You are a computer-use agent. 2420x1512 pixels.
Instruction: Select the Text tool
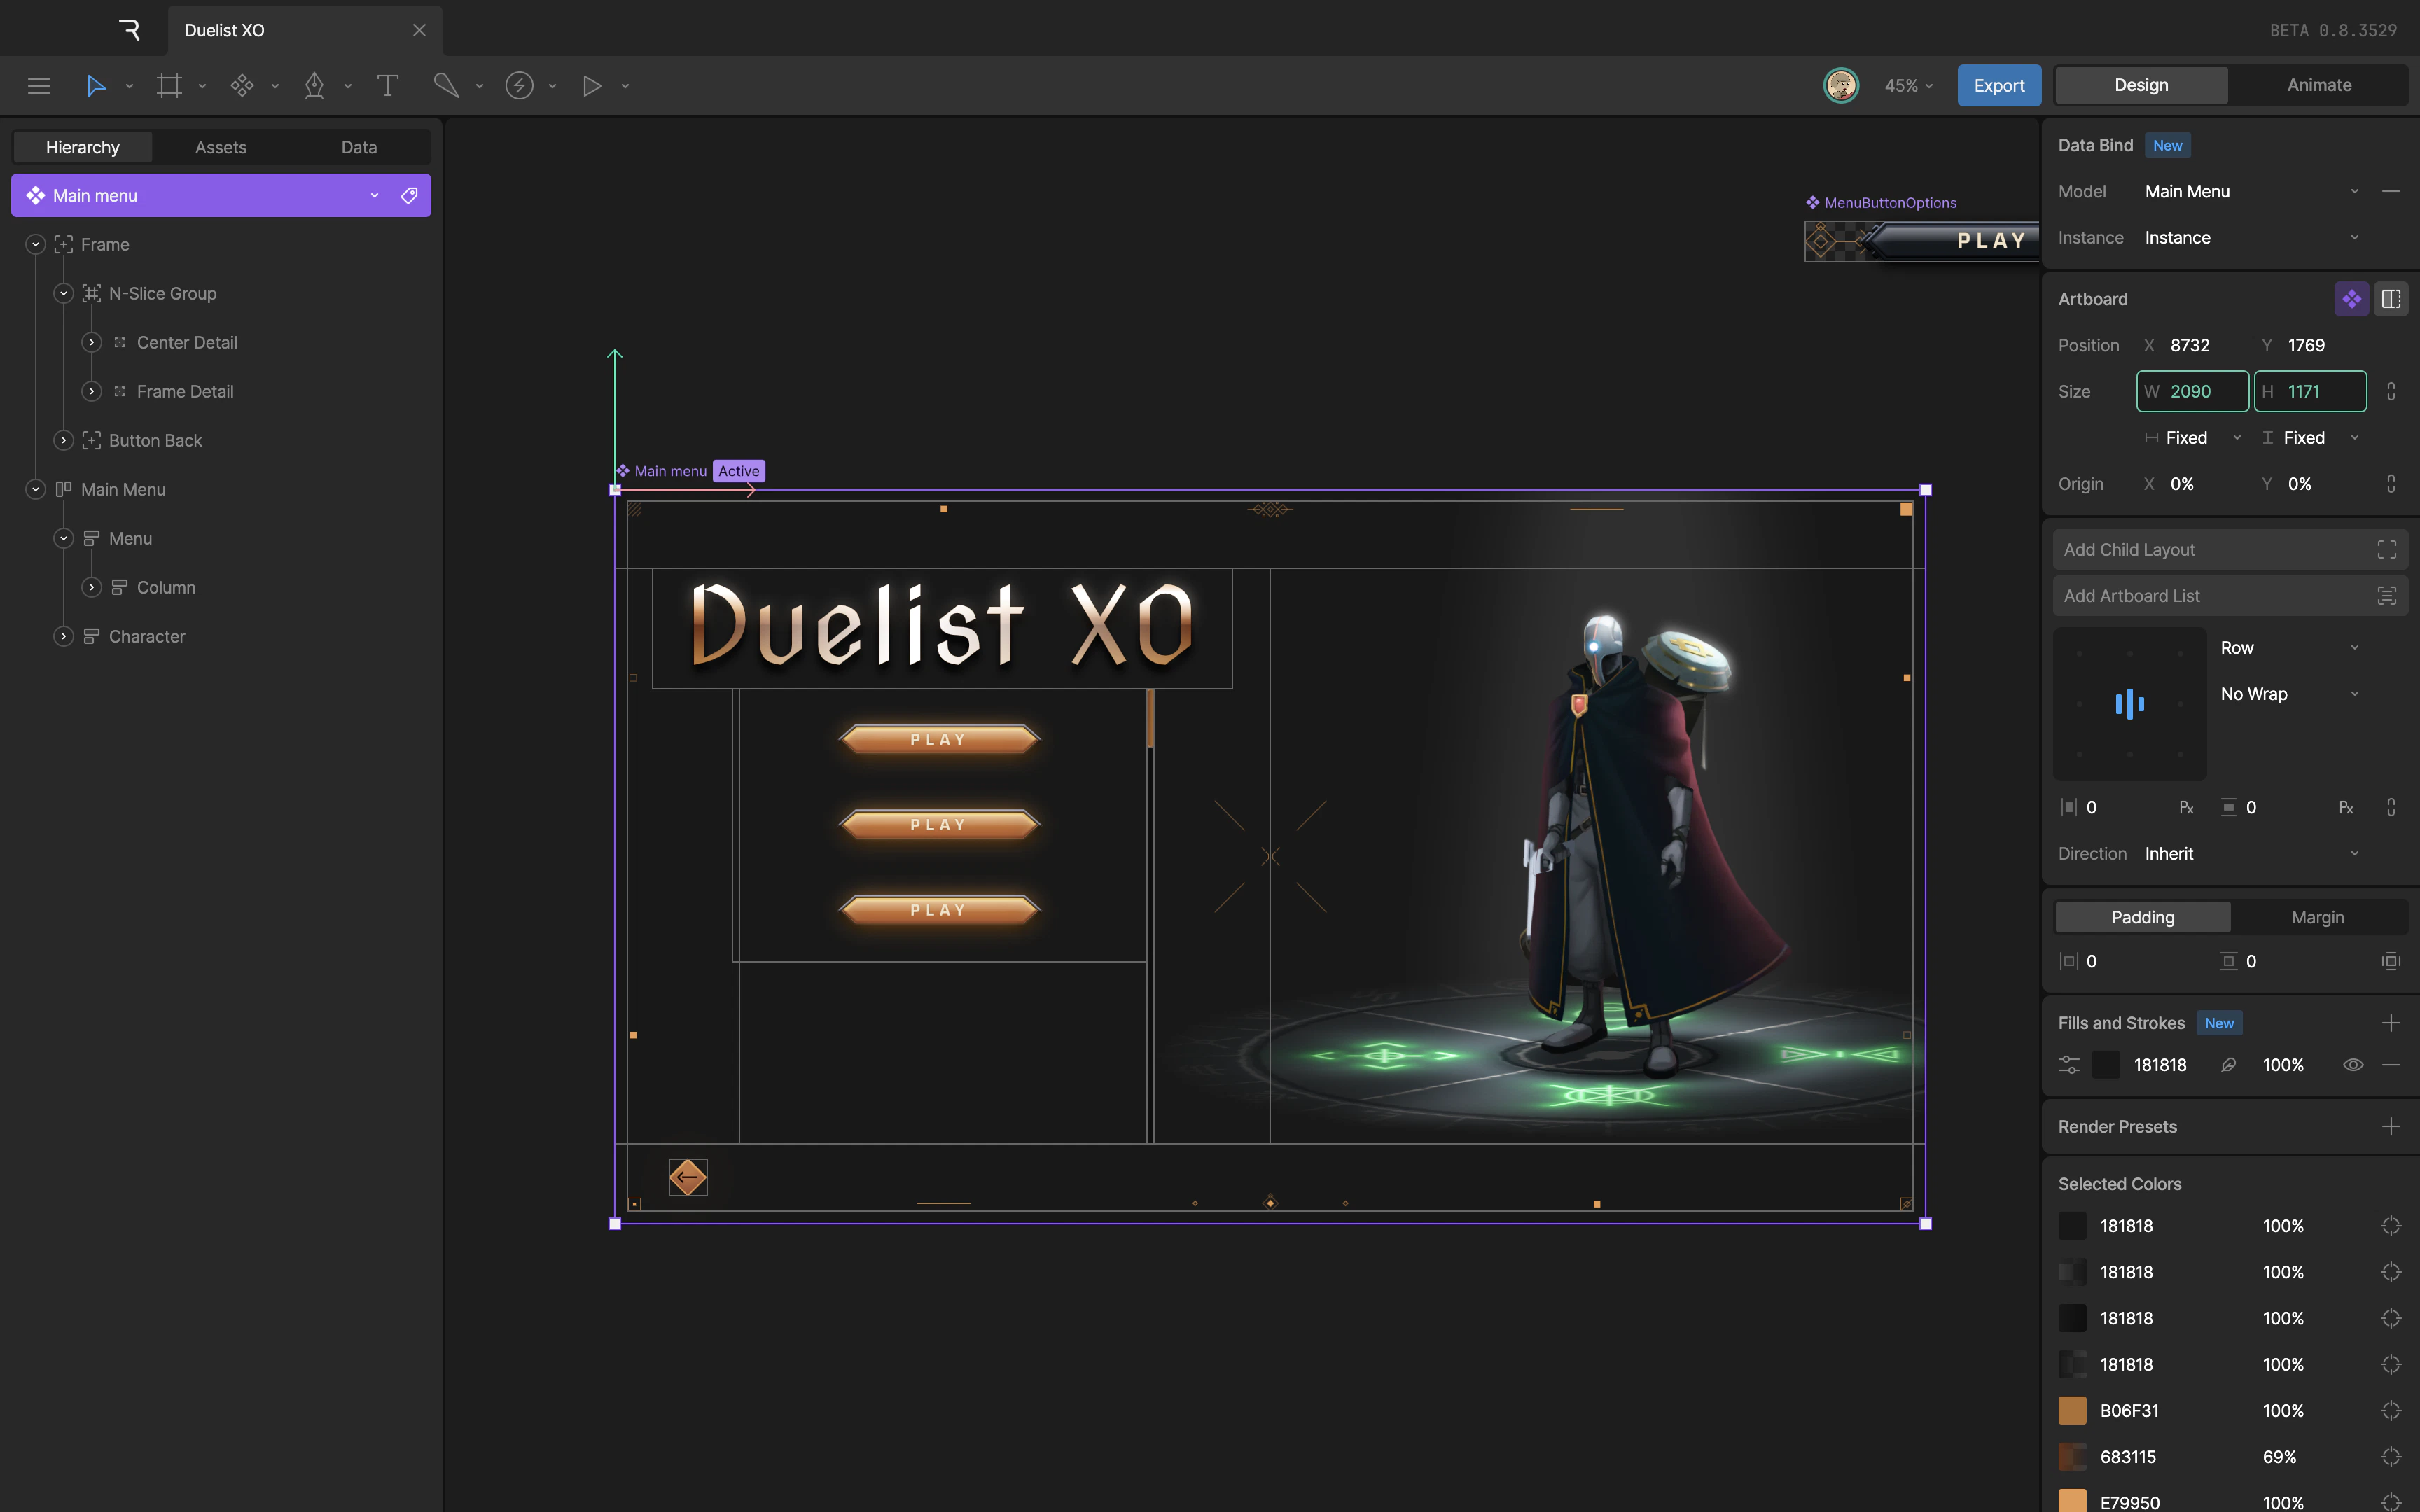coord(387,86)
